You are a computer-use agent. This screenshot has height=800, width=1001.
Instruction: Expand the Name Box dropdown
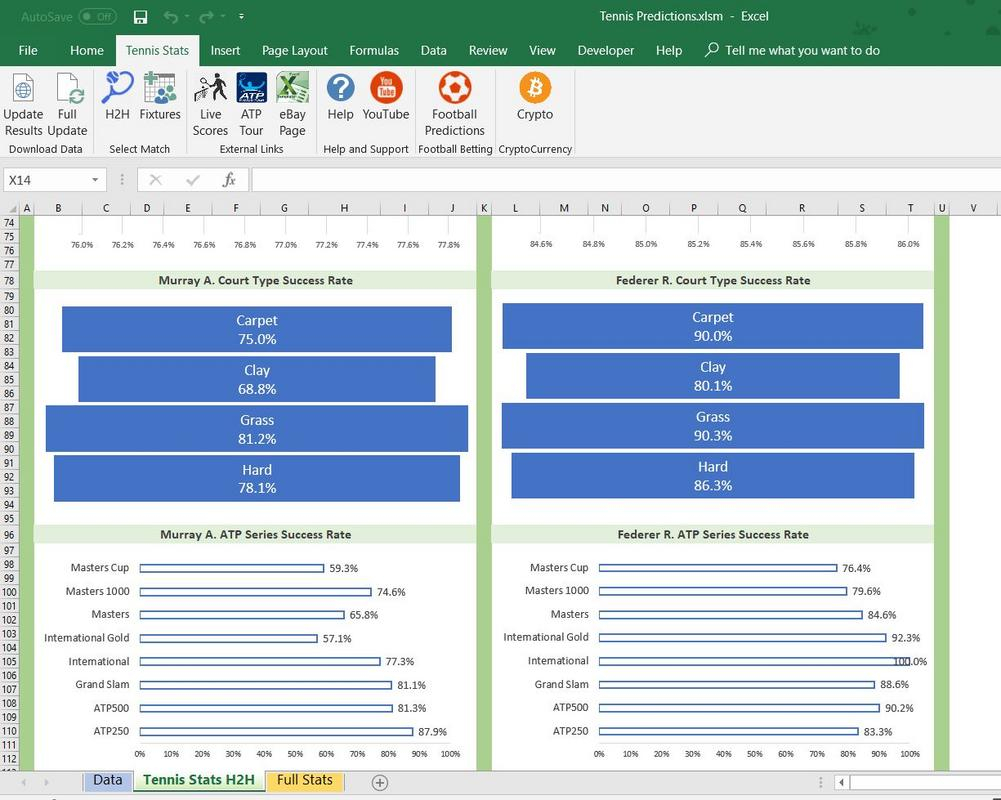coord(95,180)
